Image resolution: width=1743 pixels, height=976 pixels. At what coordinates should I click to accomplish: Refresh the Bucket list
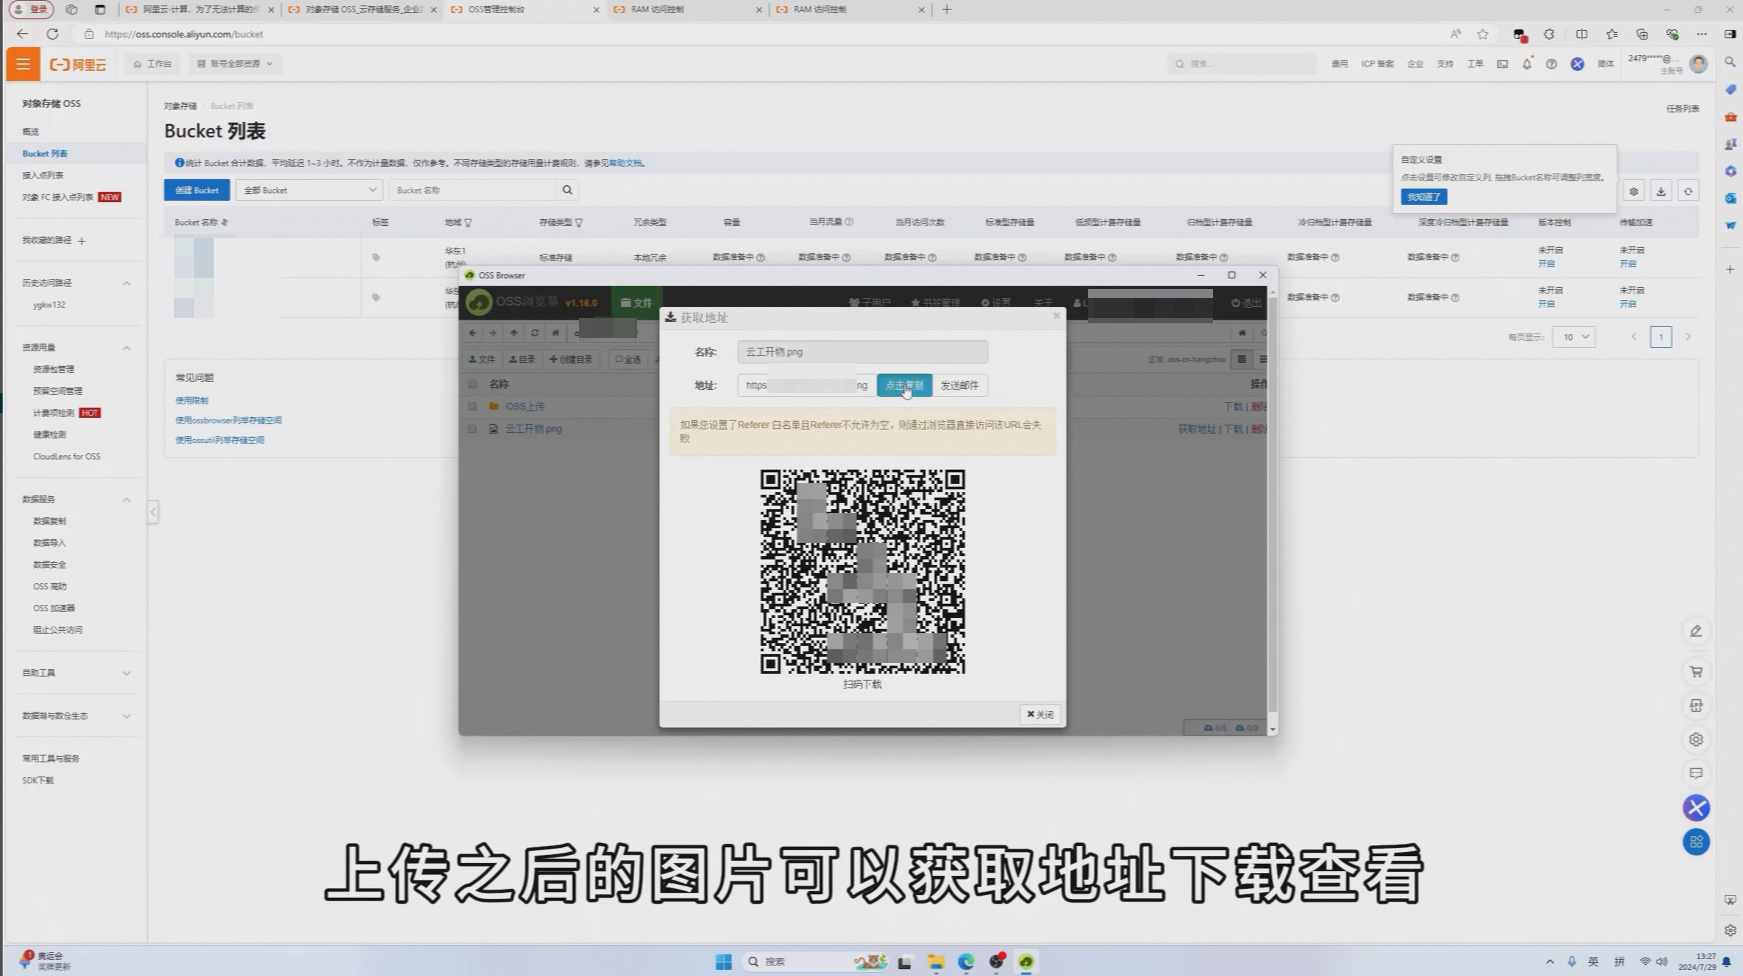click(1688, 191)
